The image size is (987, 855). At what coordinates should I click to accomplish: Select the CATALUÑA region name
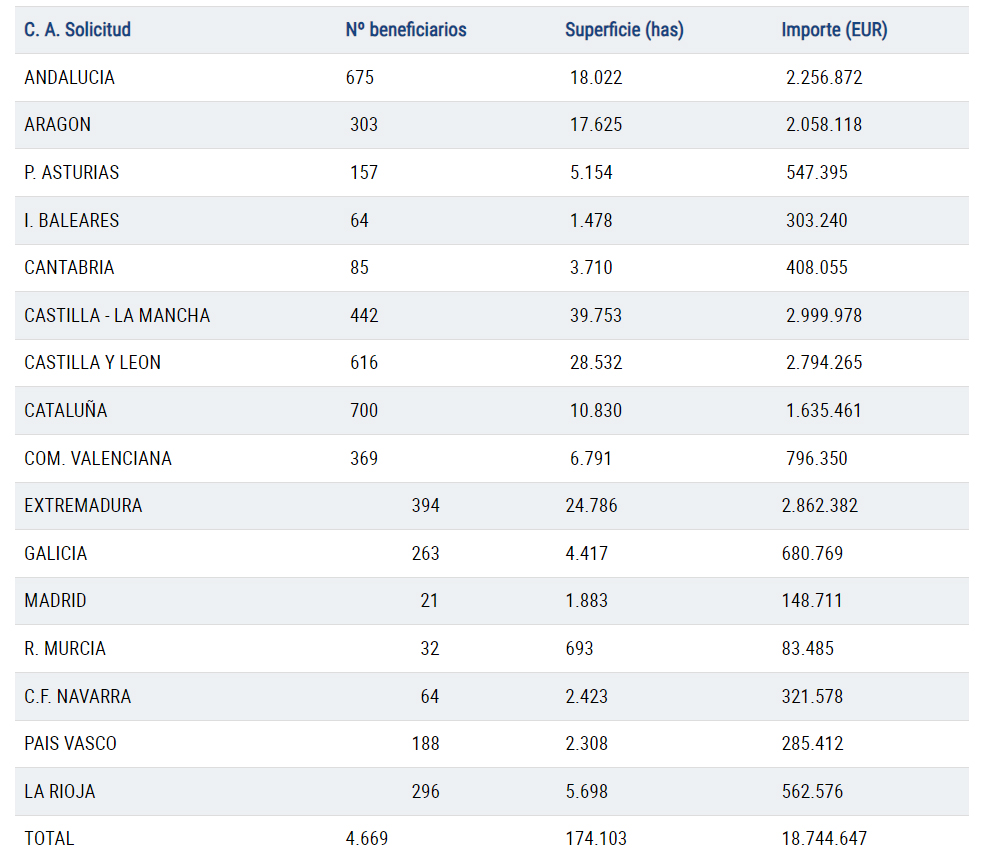pos(65,411)
